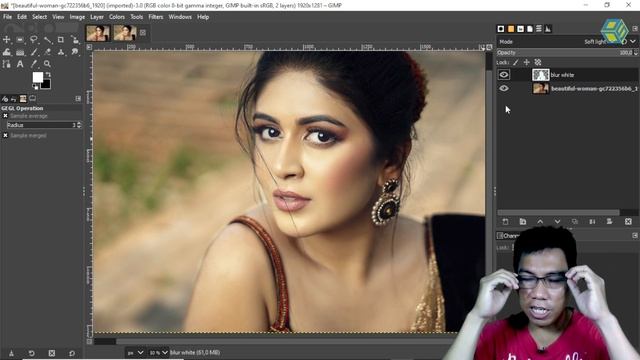Screen dimensions: 640x360
Task: Select the Text tool
Action: 20,64
